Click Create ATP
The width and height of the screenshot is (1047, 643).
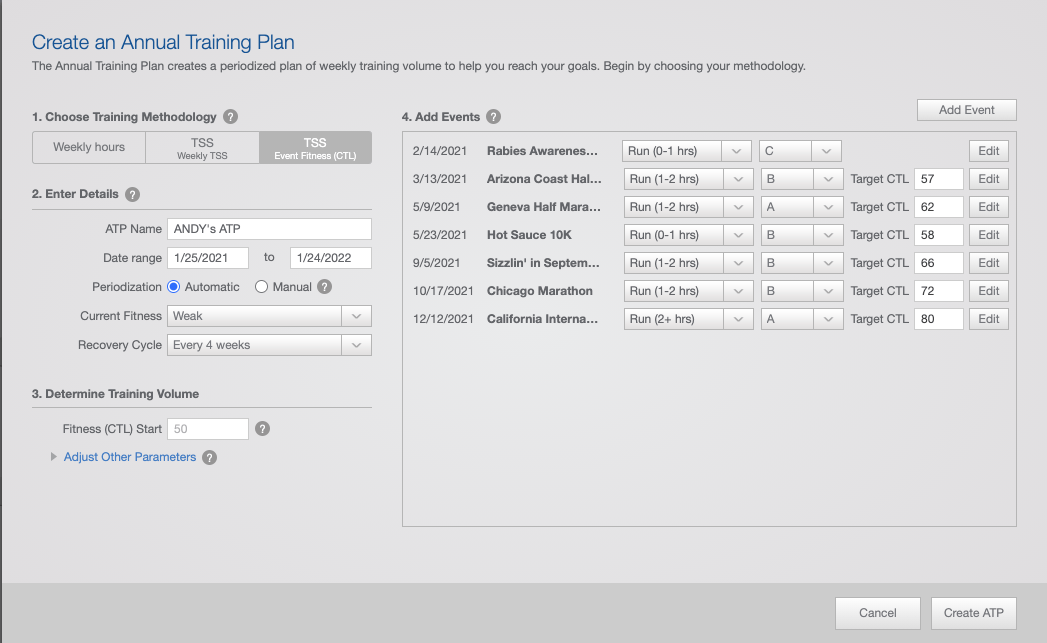973,613
